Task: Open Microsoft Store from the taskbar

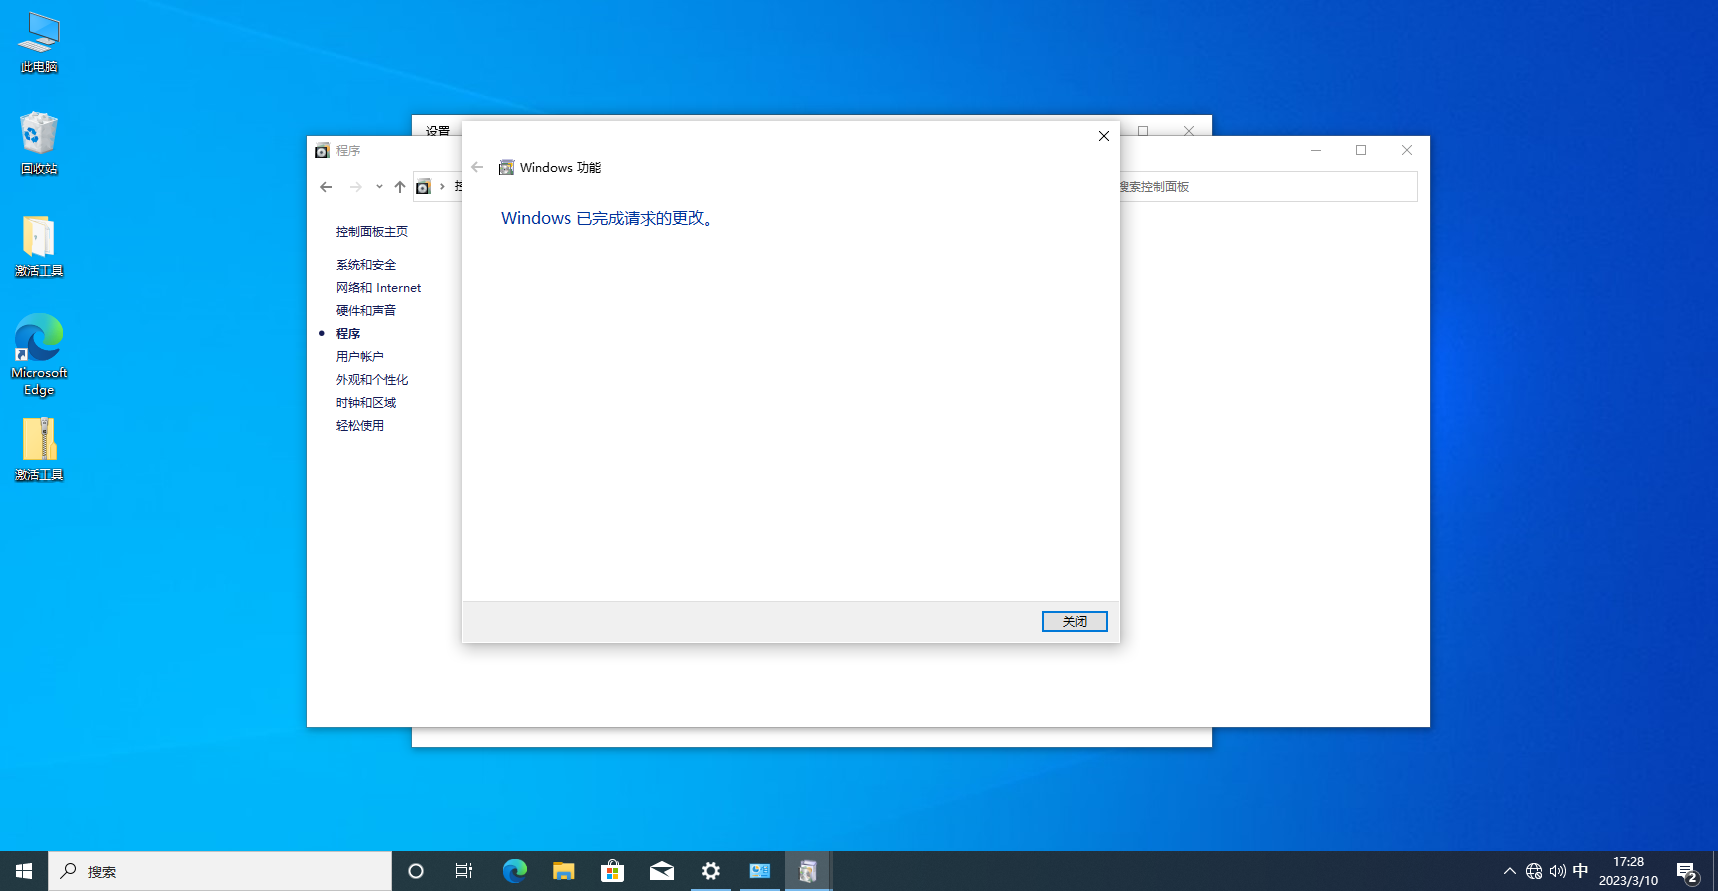Action: pyautogui.click(x=612, y=871)
